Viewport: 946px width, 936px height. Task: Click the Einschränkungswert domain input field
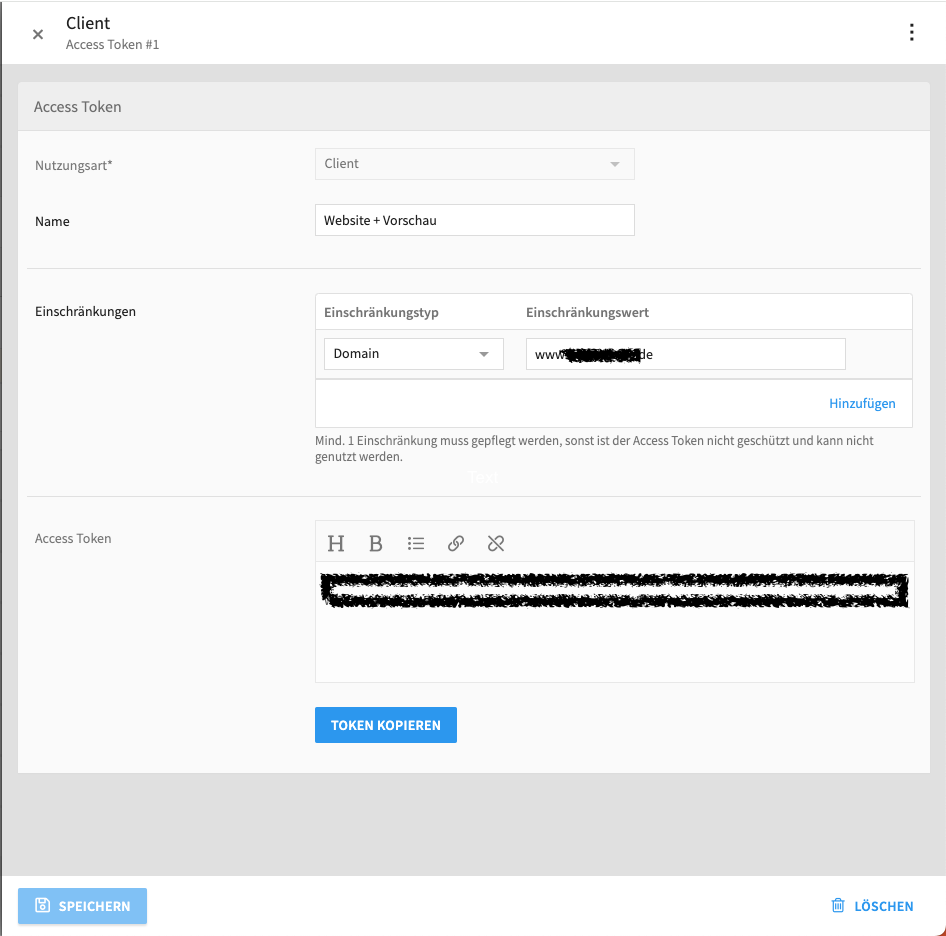click(685, 353)
